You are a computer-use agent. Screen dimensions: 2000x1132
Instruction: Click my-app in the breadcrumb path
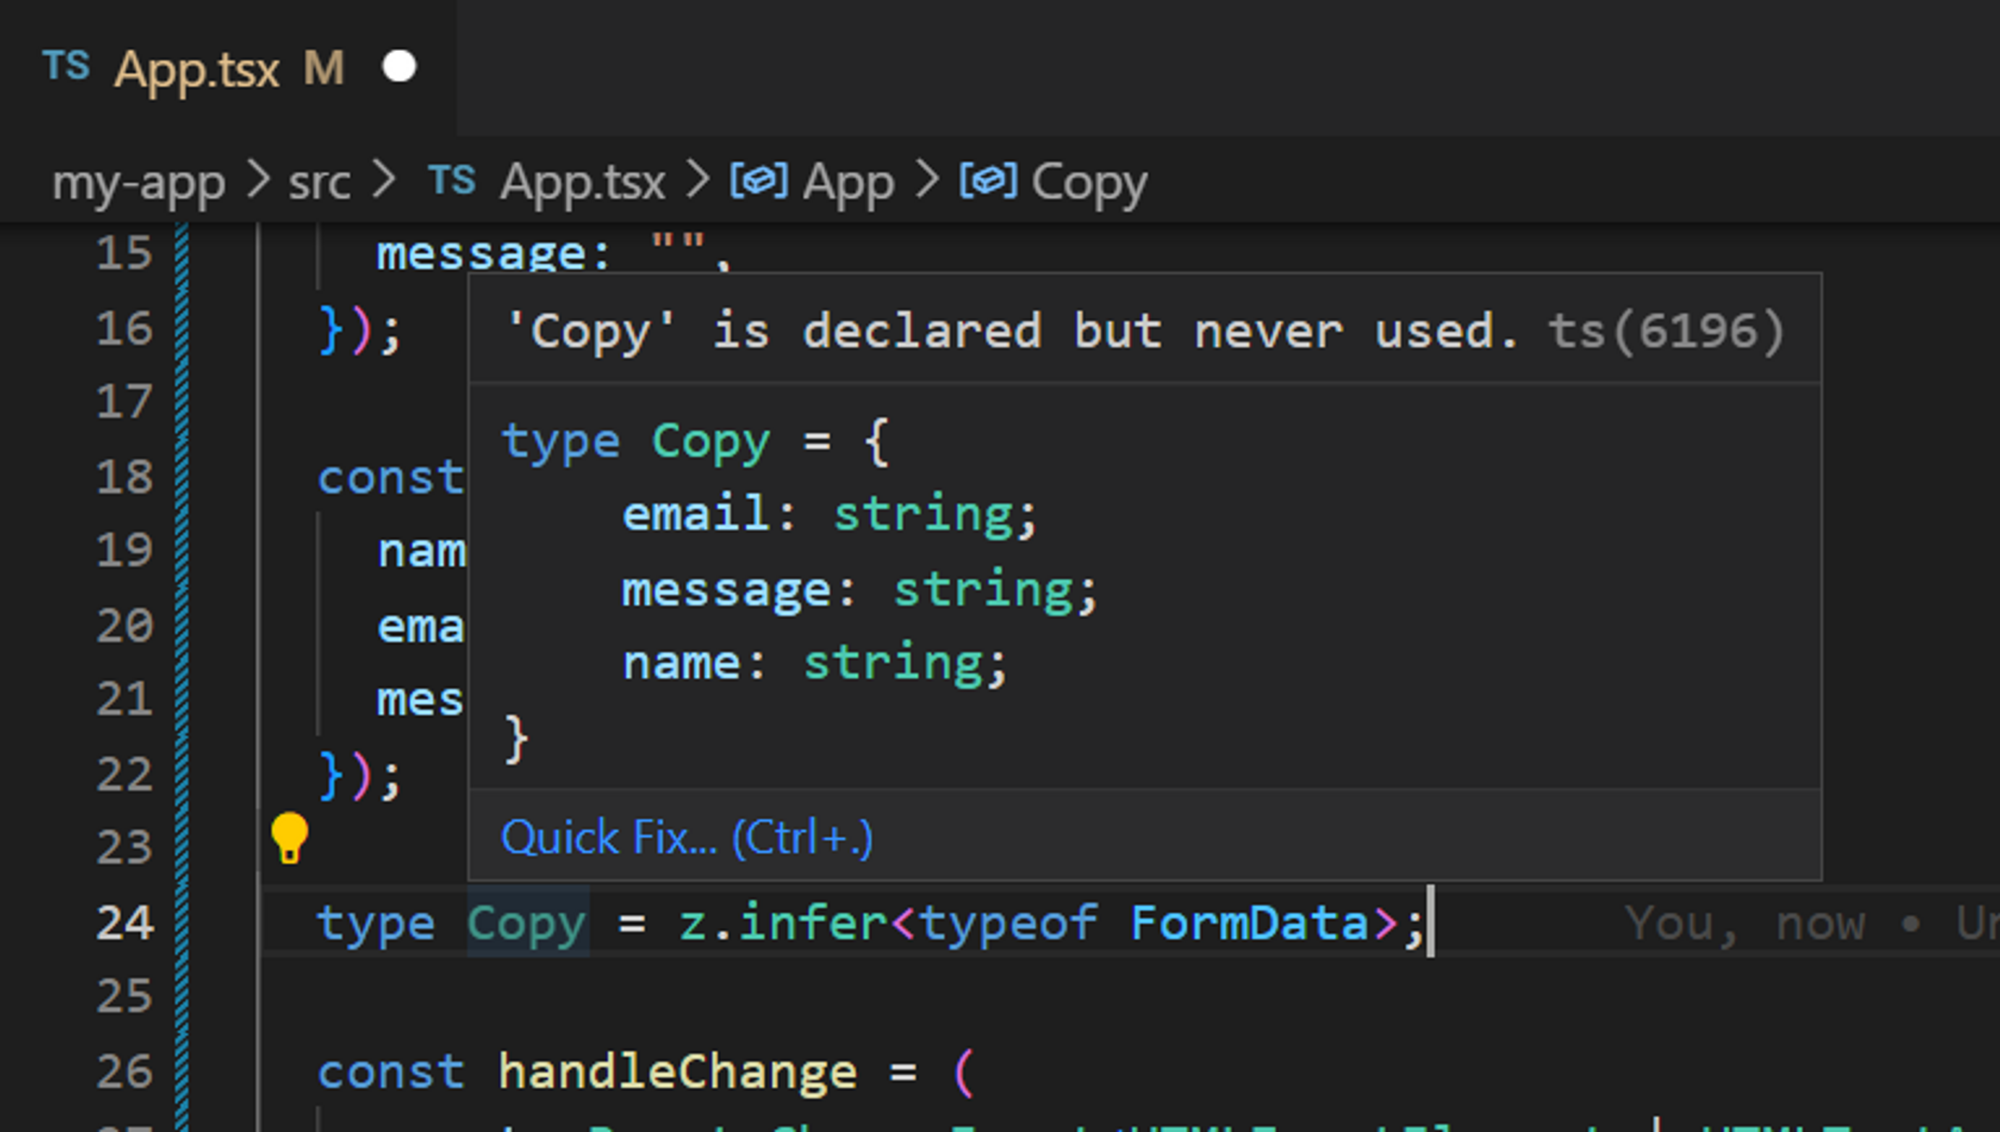click(x=137, y=181)
